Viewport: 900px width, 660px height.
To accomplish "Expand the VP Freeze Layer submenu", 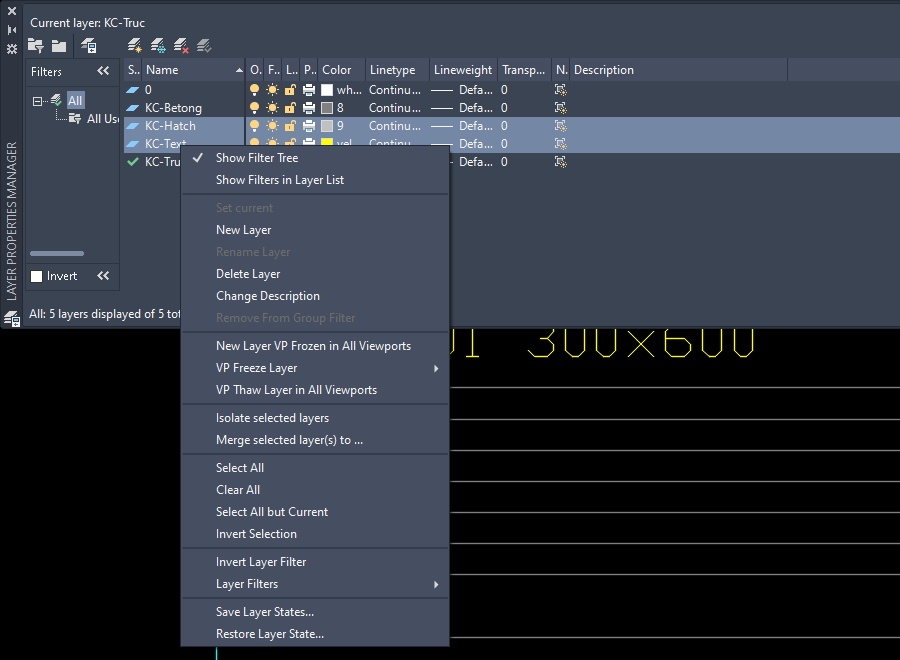I will 315,368.
